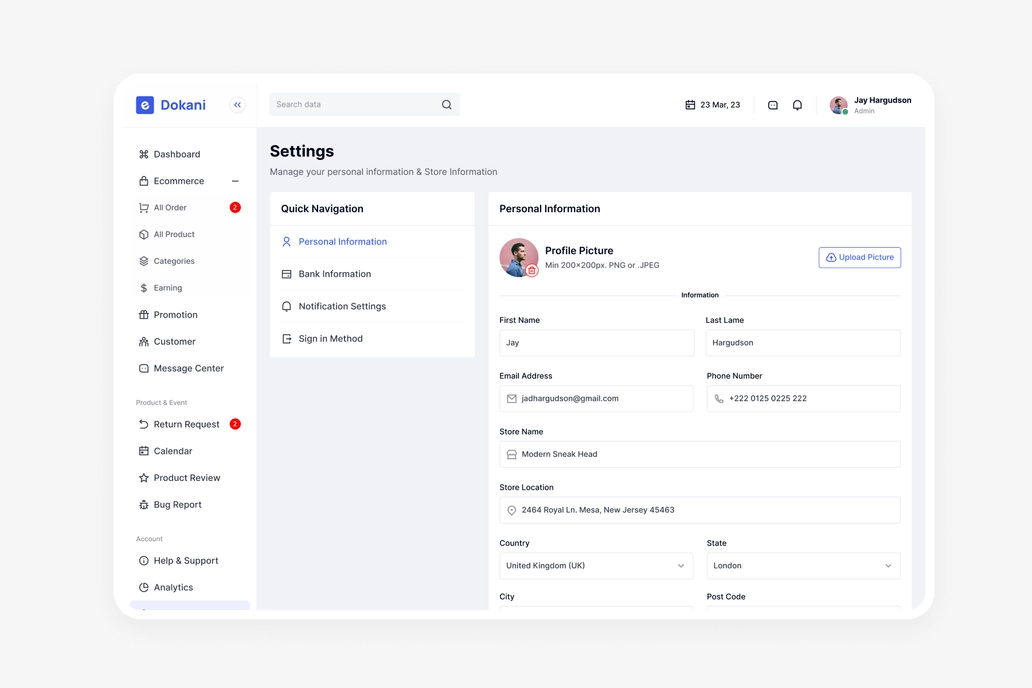
Task: Open notifications bell in top bar
Action: [797, 105]
